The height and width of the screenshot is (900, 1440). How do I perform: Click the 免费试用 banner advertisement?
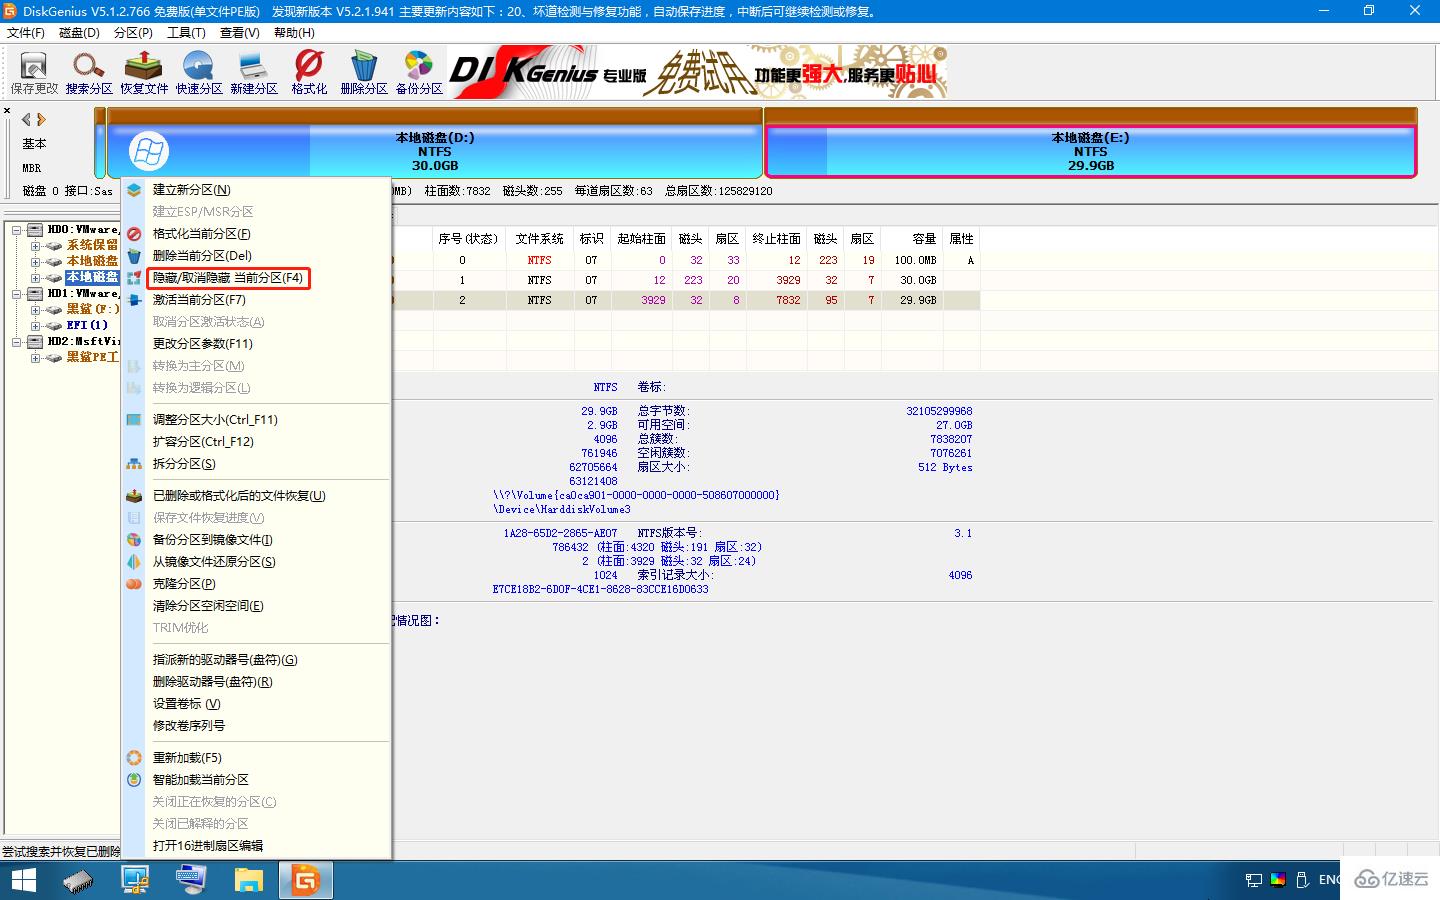698,72
